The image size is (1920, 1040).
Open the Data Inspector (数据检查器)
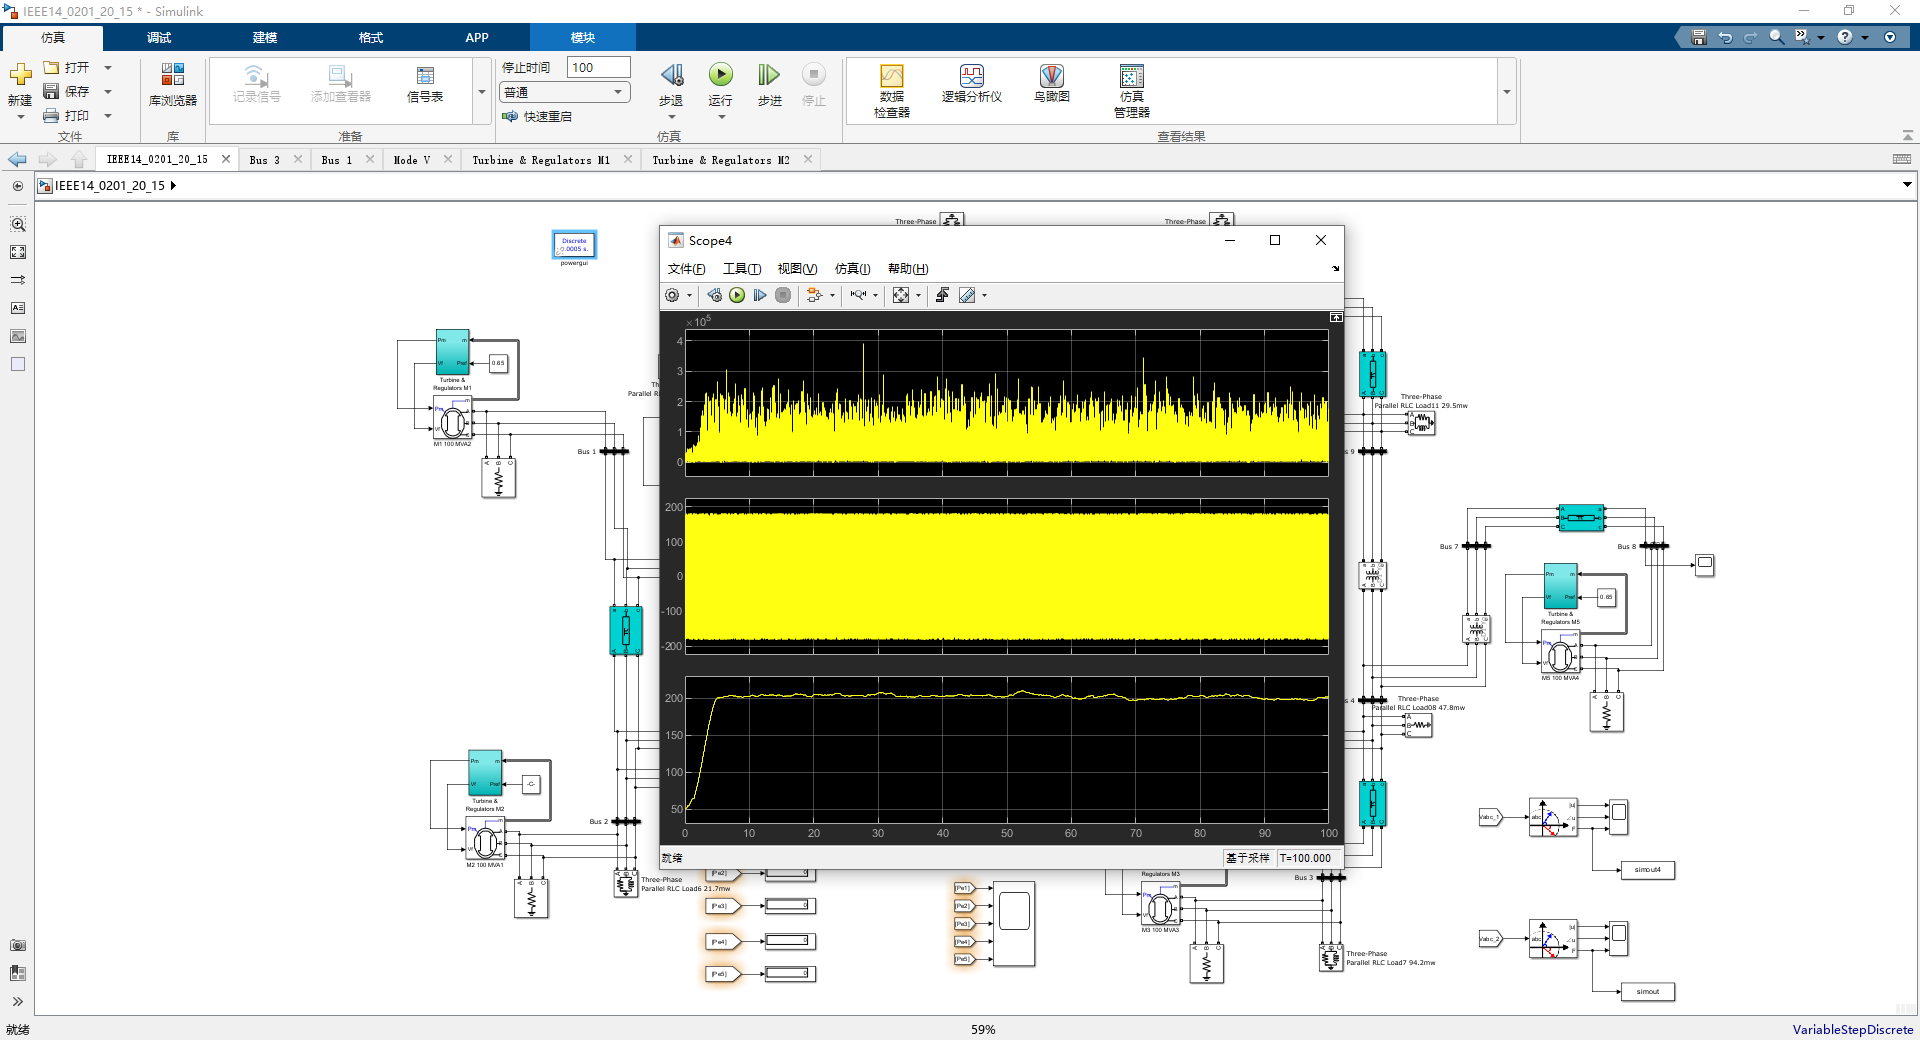coord(892,90)
